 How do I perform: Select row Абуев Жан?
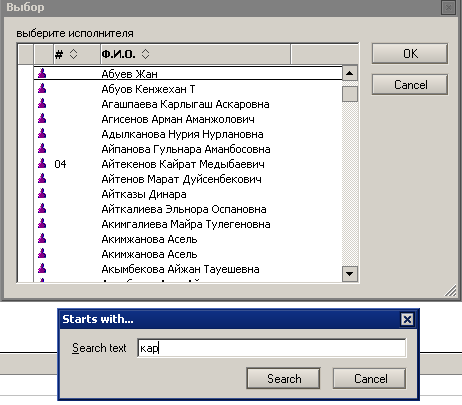[x=188, y=73]
